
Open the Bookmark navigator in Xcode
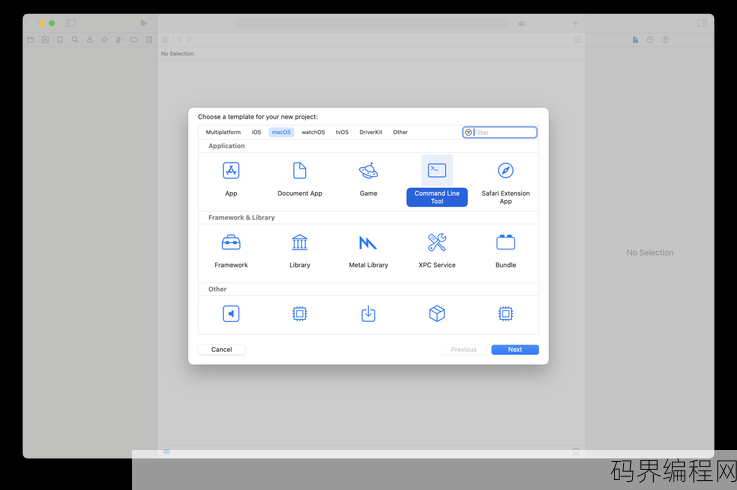(x=60, y=40)
